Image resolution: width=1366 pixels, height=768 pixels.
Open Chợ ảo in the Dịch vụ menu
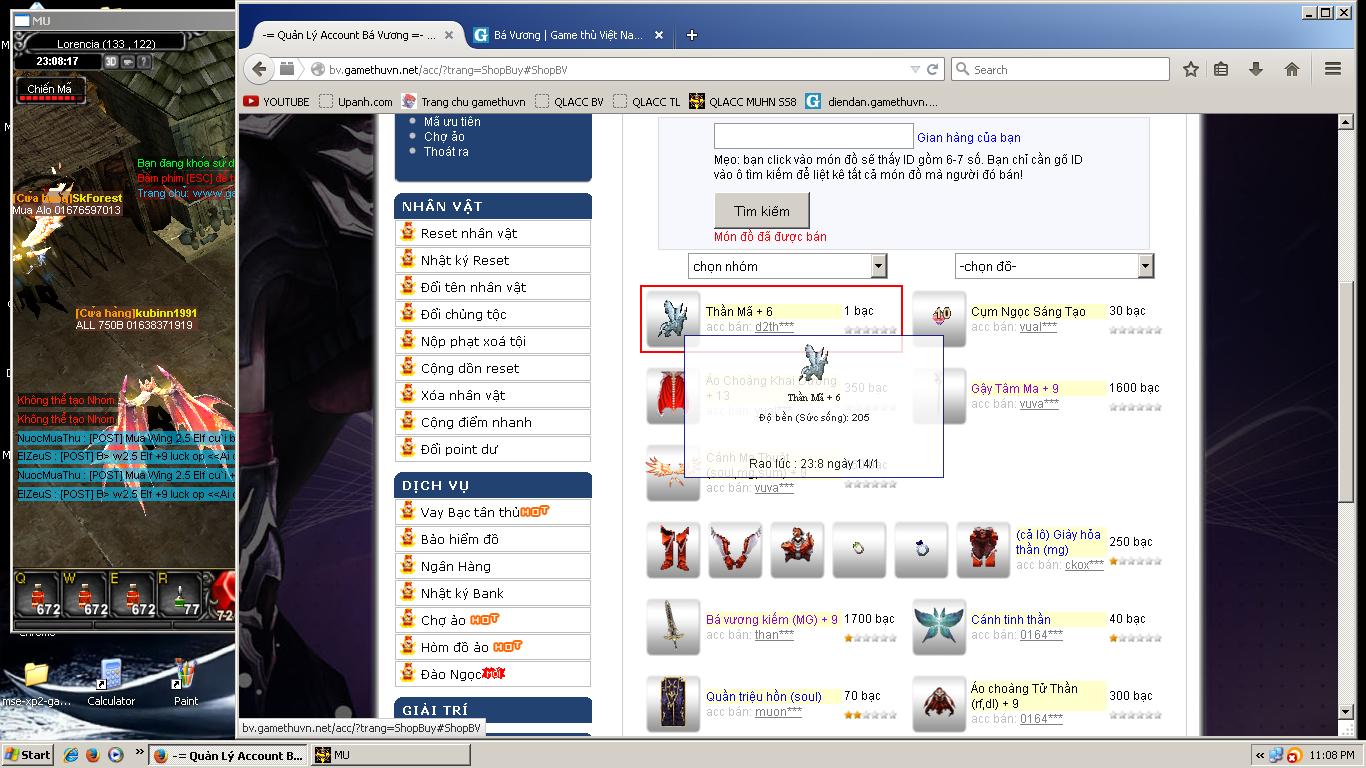point(493,620)
